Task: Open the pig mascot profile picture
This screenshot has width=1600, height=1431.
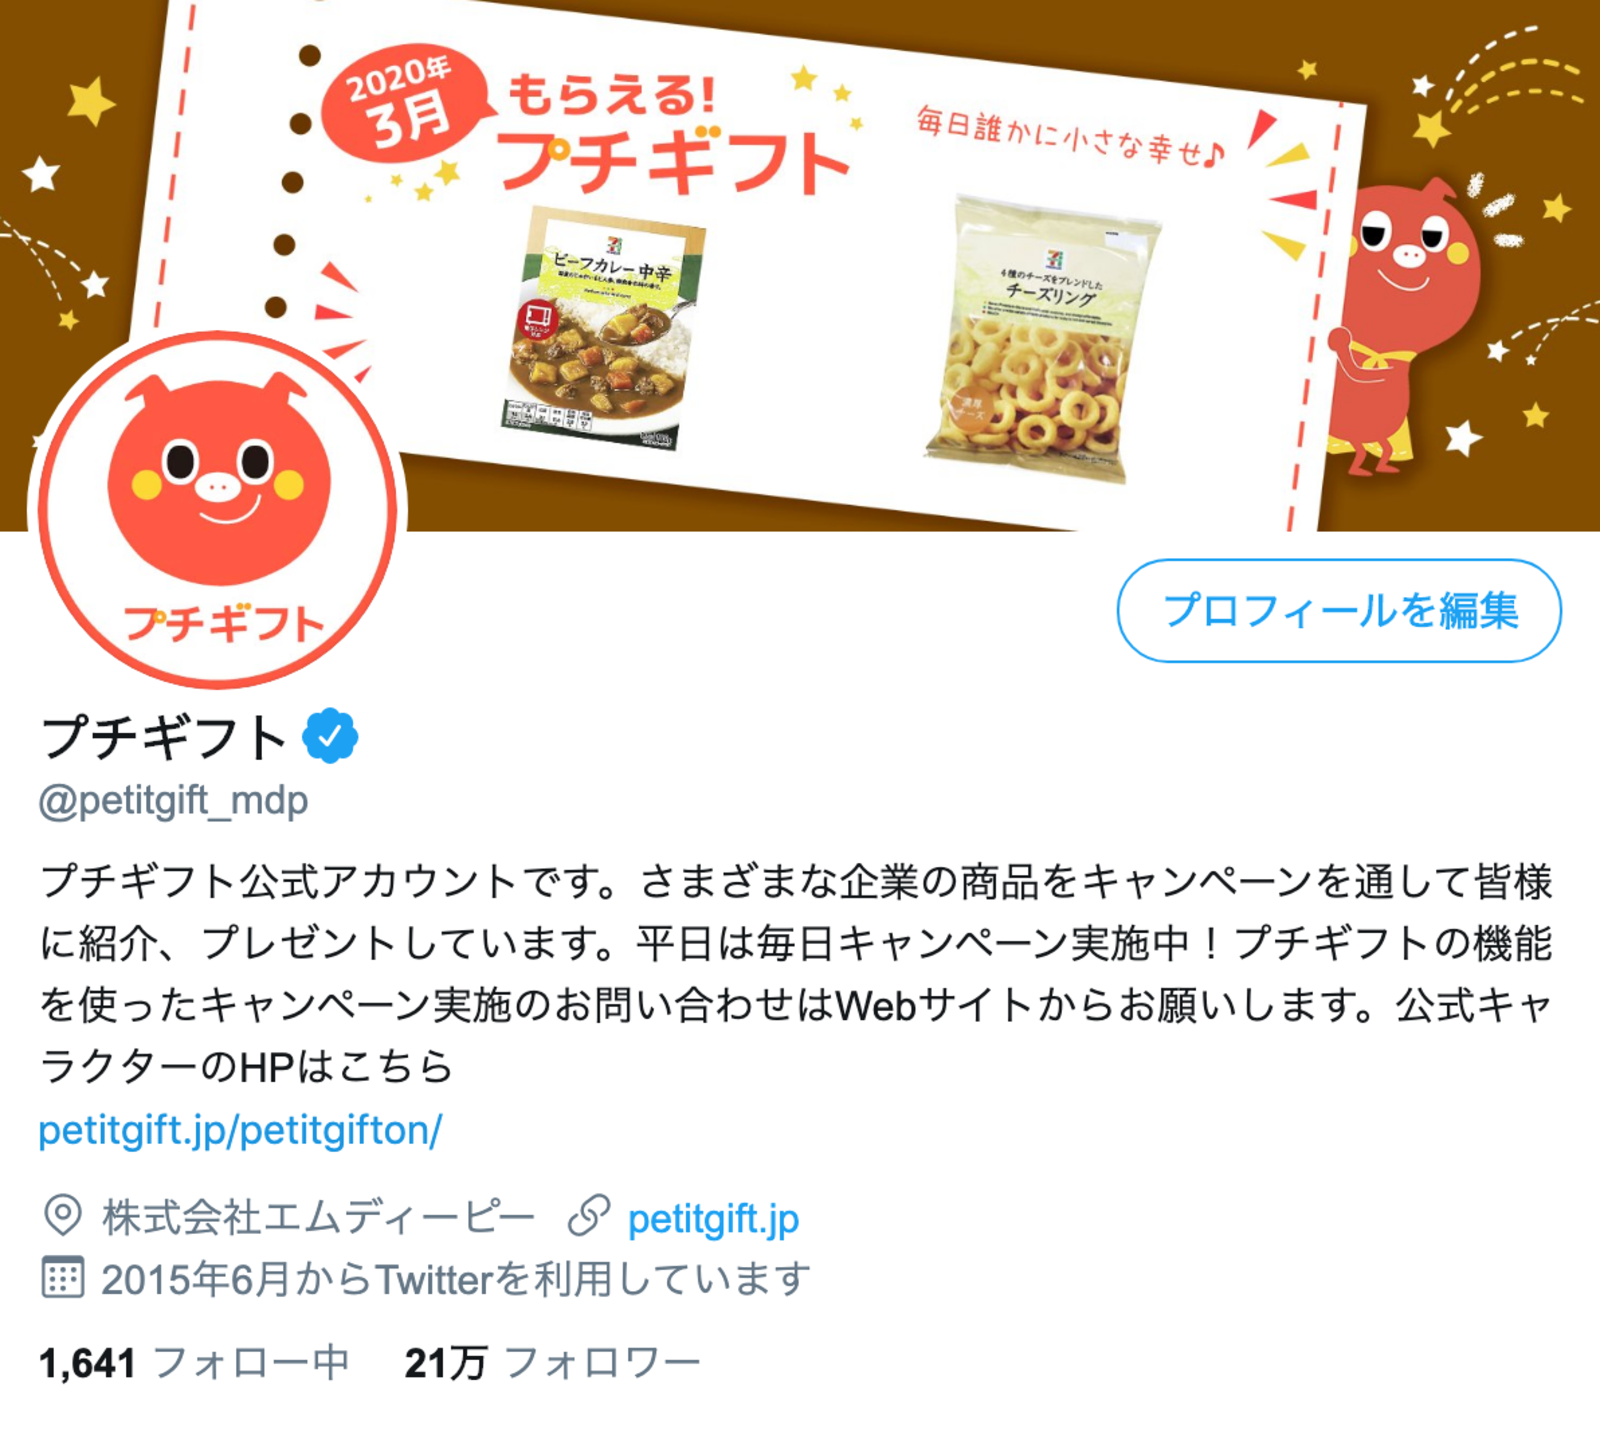Action: click(218, 508)
